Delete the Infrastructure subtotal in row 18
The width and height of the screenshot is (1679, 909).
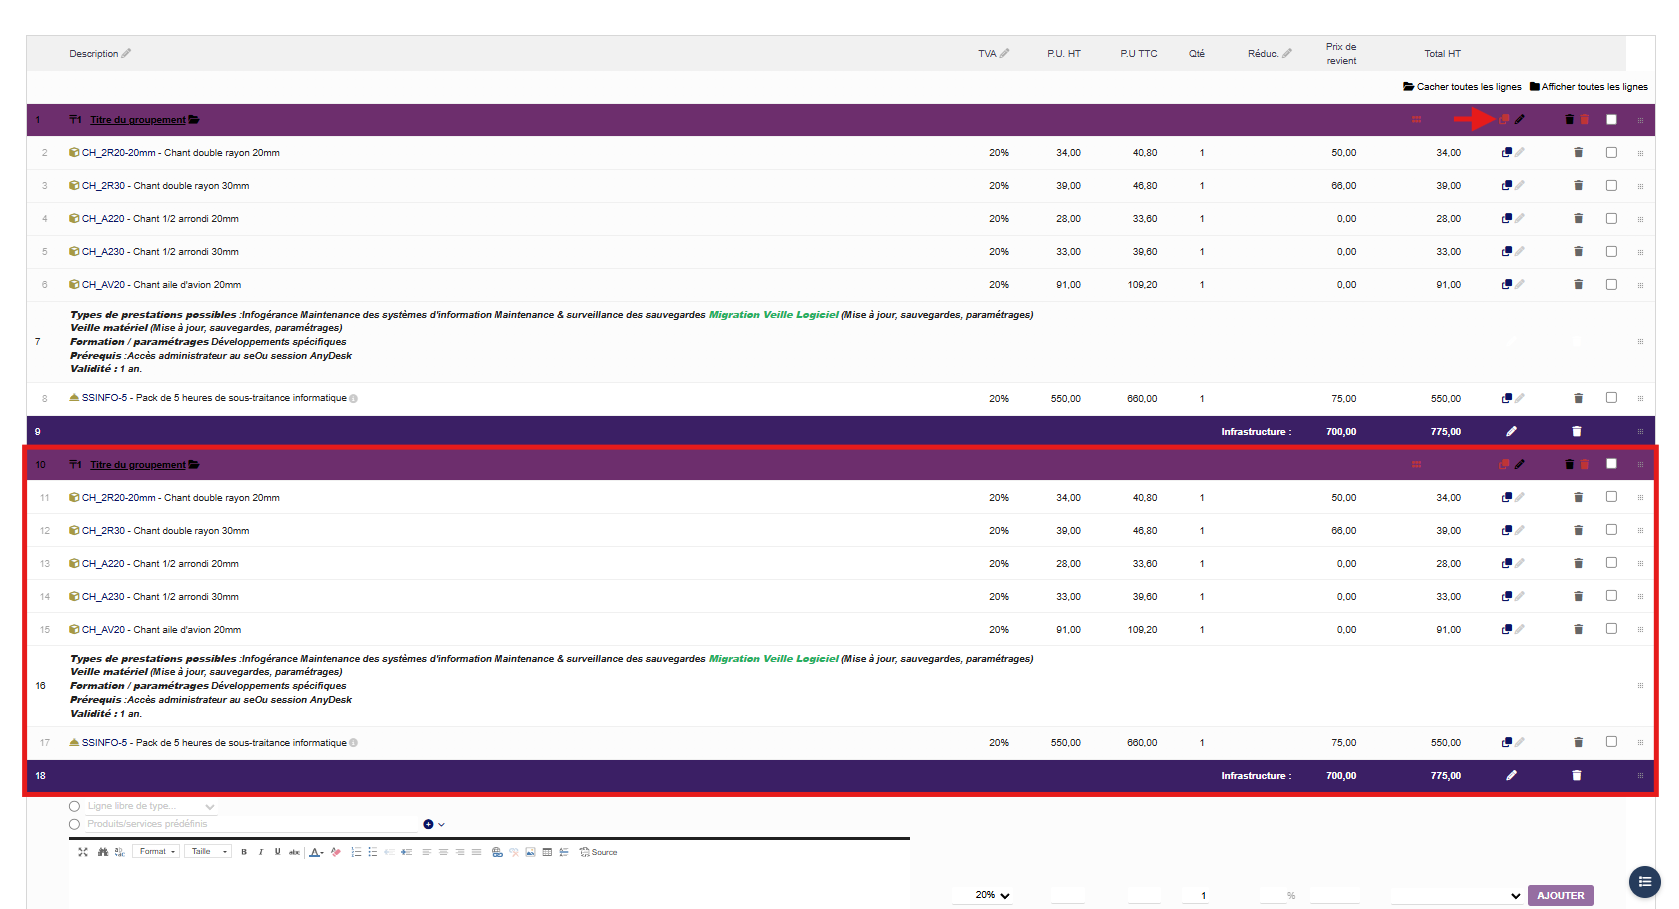pyautogui.click(x=1577, y=776)
